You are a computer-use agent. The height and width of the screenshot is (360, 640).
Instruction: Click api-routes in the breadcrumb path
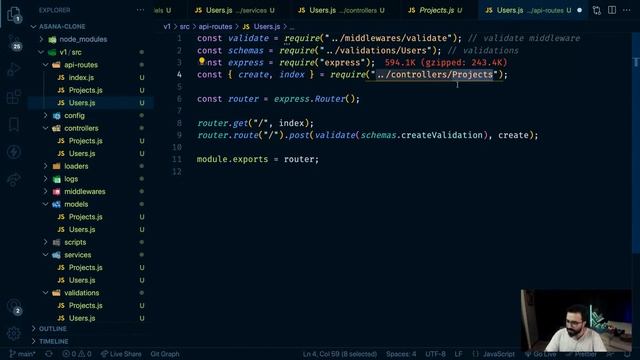coord(215,27)
